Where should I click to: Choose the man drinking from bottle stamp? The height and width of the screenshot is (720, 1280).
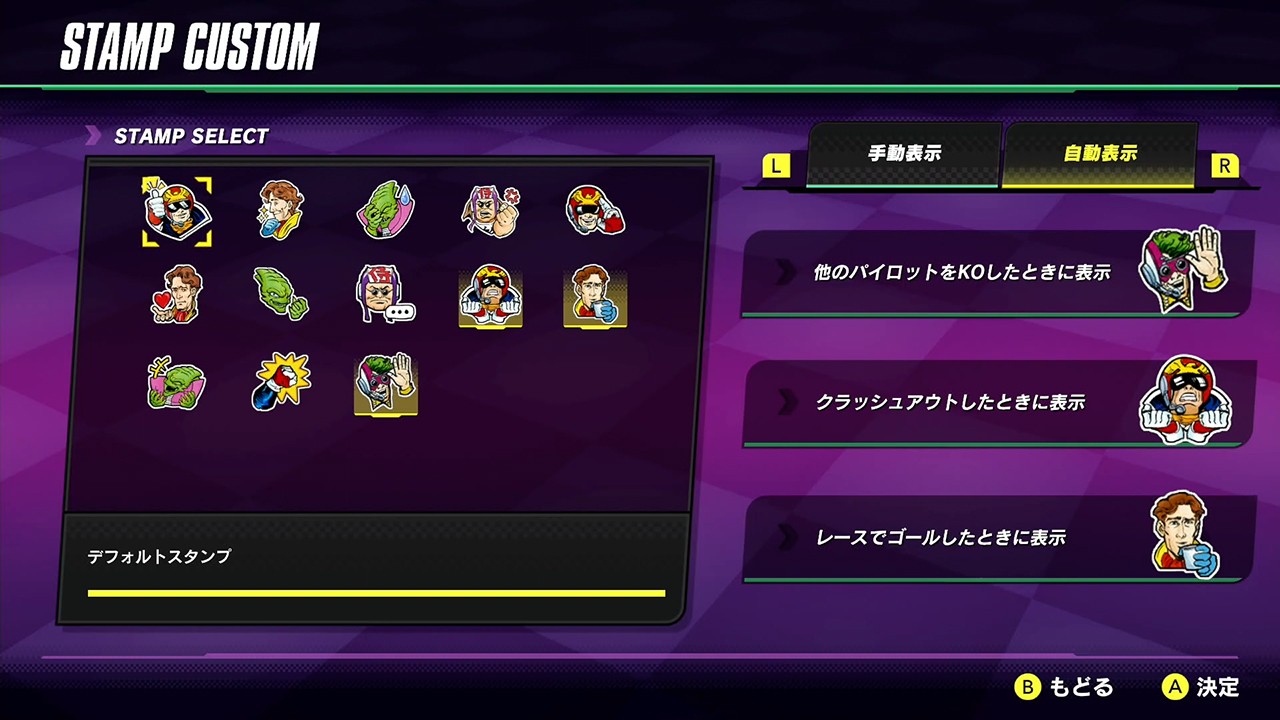pyautogui.click(x=282, y=210)
